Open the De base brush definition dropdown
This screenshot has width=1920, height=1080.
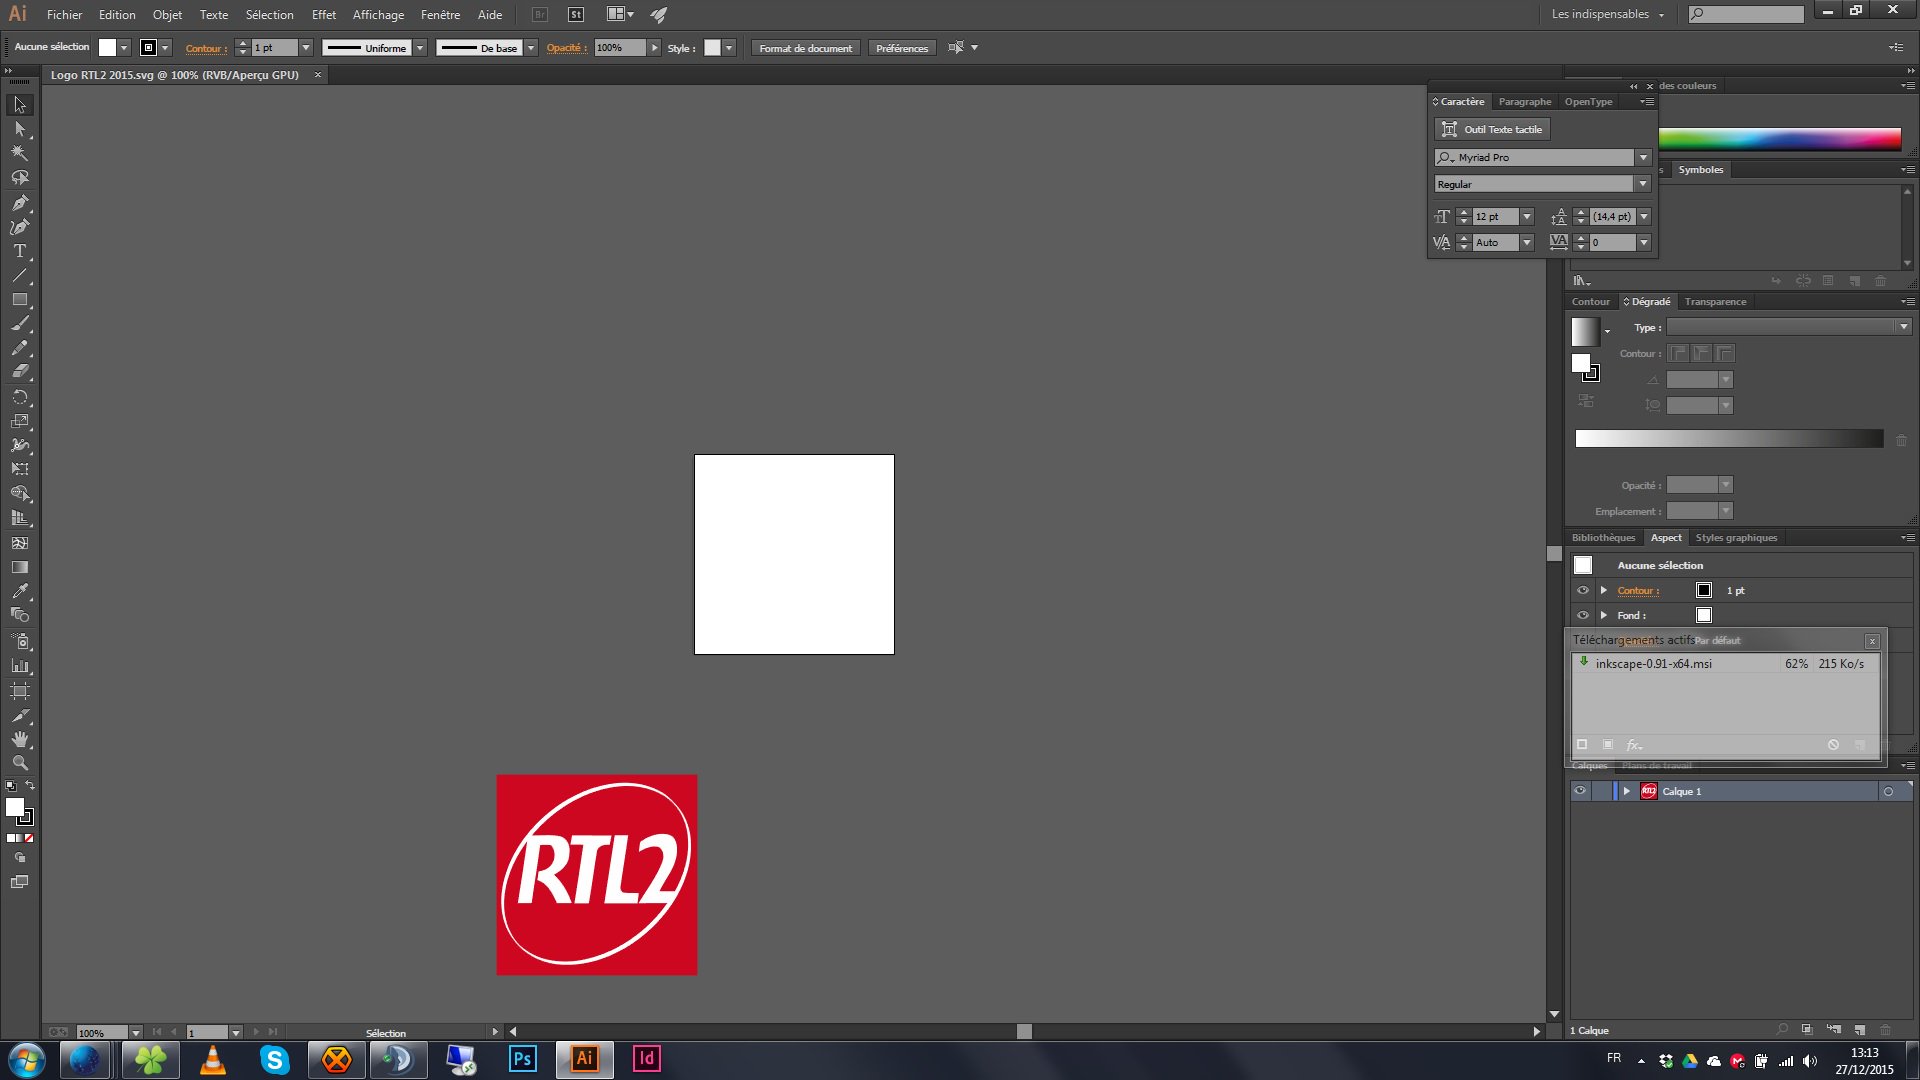tap(531, 48)
